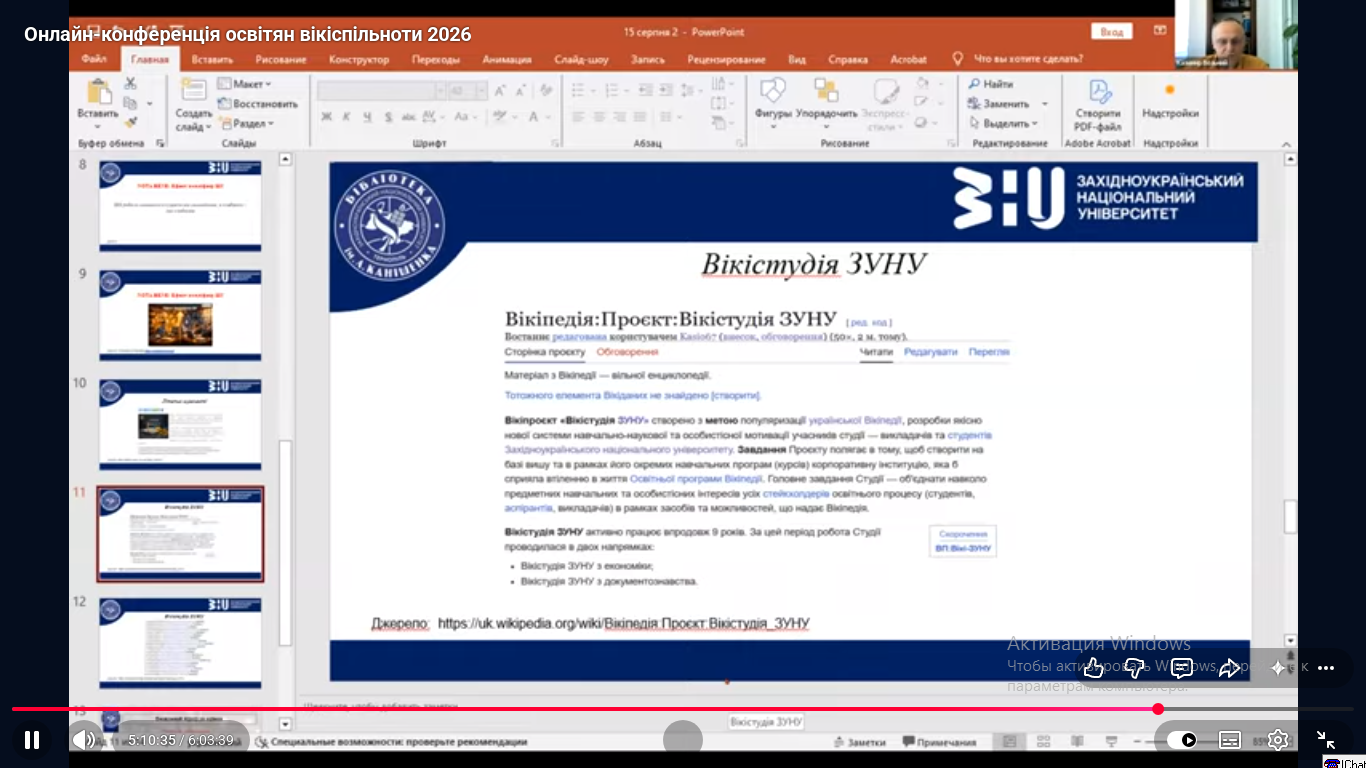Click the Редагувати link on wiki page
The height and width of the screenshot is (768, 1366).
tap(930, 352)
